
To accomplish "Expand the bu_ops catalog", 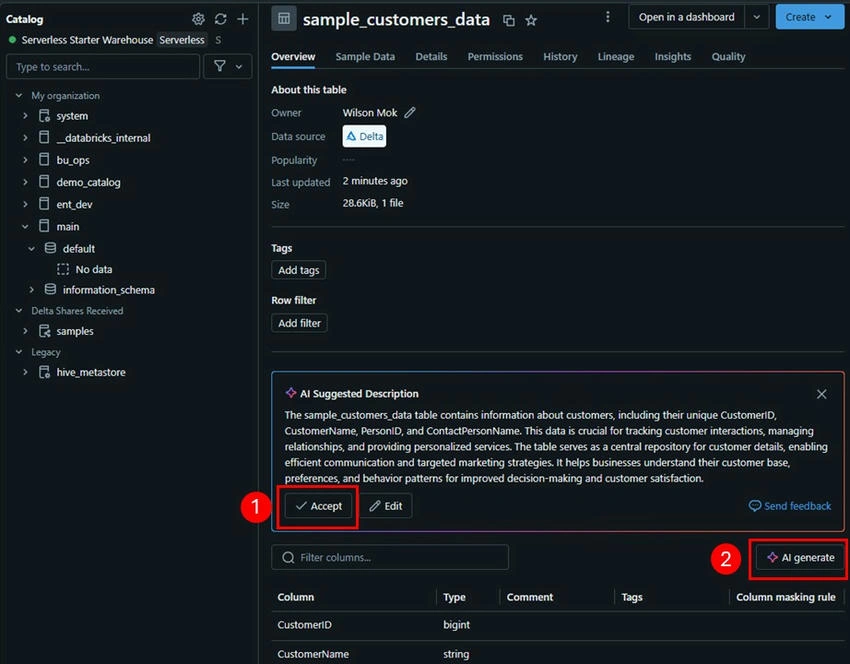I will click(25, 160).
